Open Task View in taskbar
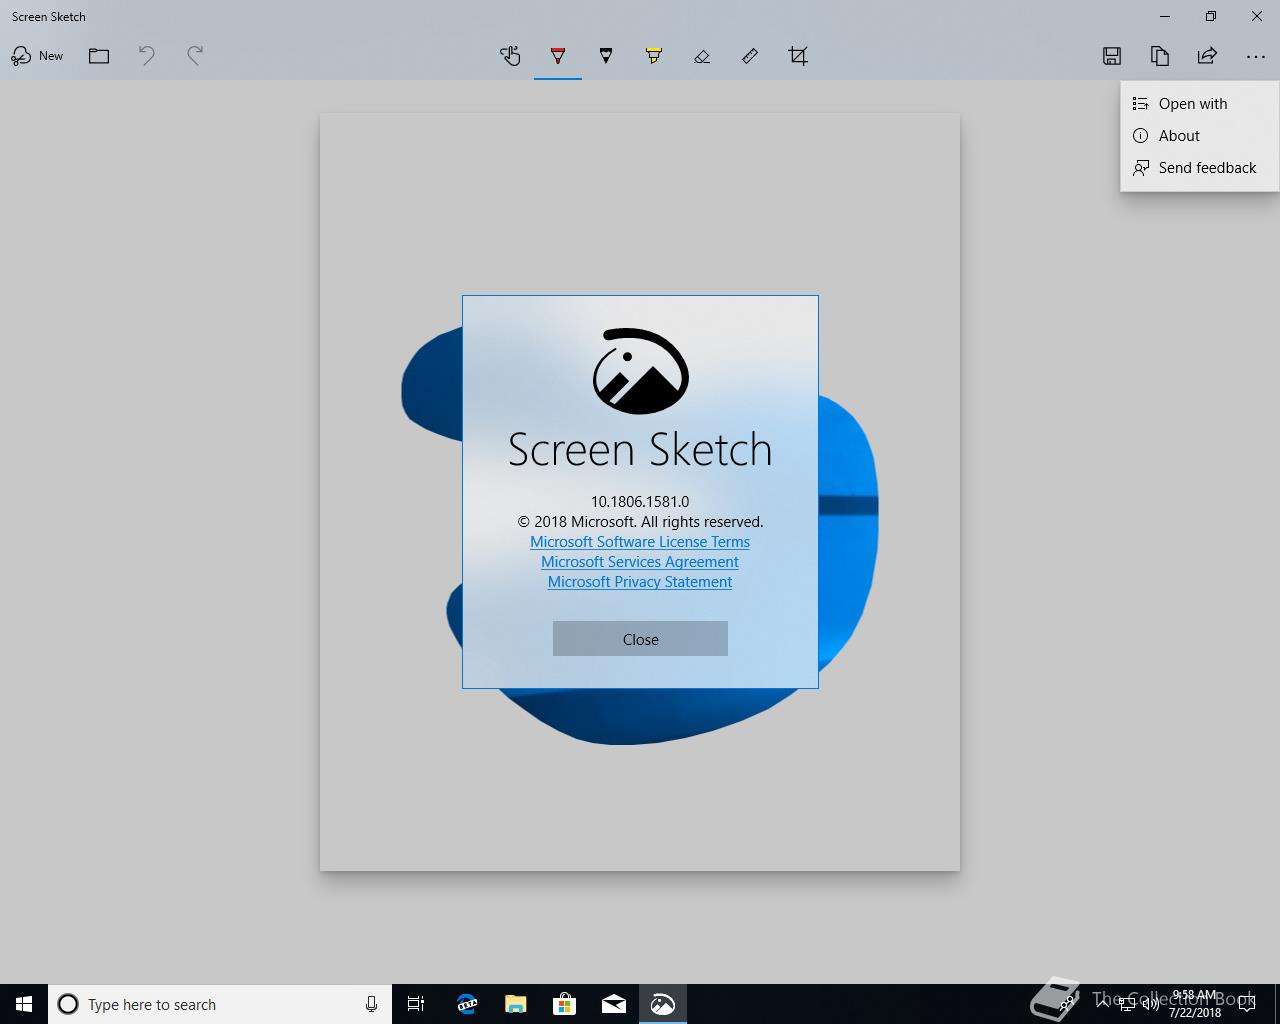The image size is (1280, 1024). pos(416,1004)
